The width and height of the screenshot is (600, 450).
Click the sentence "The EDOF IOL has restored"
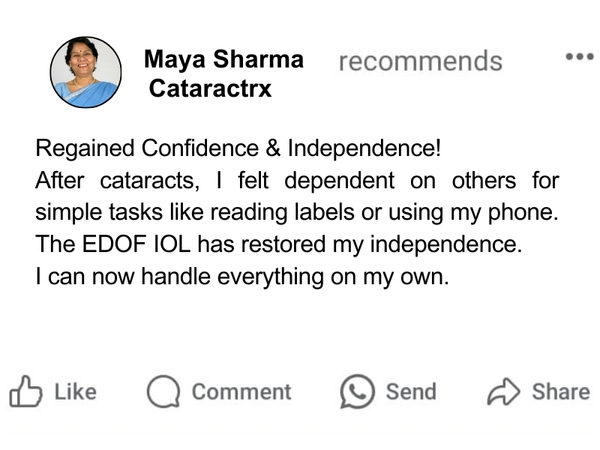[279, 244]
